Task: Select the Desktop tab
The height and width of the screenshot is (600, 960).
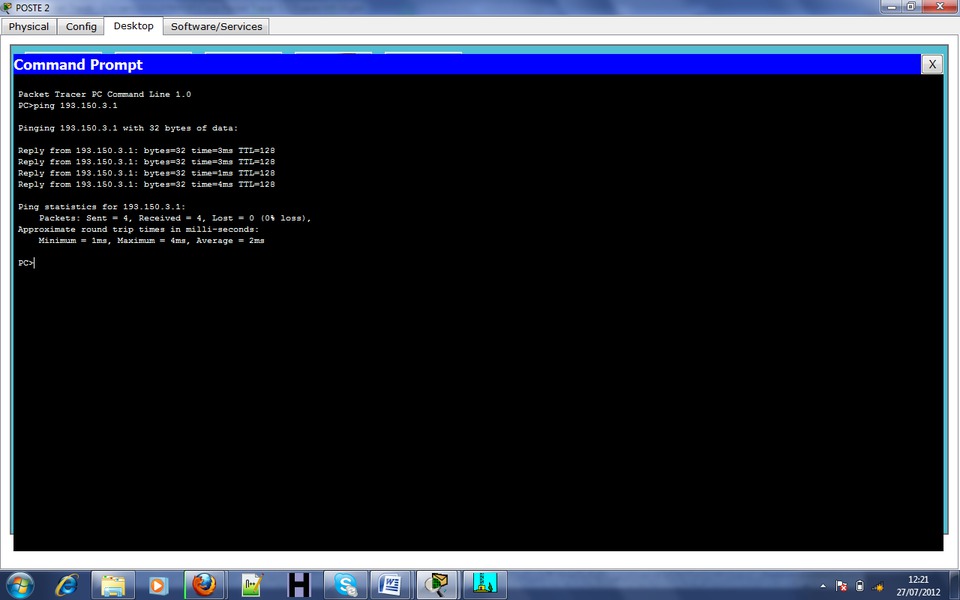Action: [x=133, y=26]
